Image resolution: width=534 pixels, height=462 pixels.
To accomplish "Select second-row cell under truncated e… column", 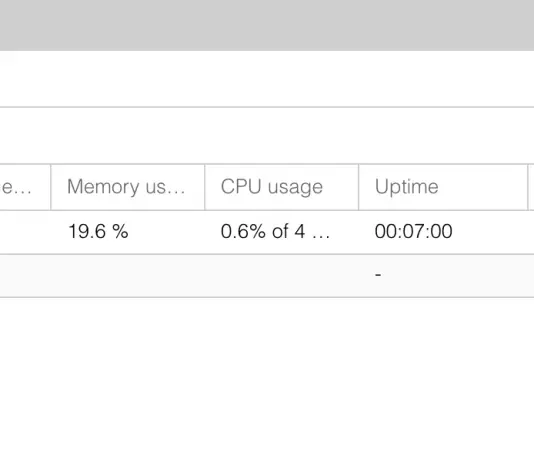I will click(25, 275).
